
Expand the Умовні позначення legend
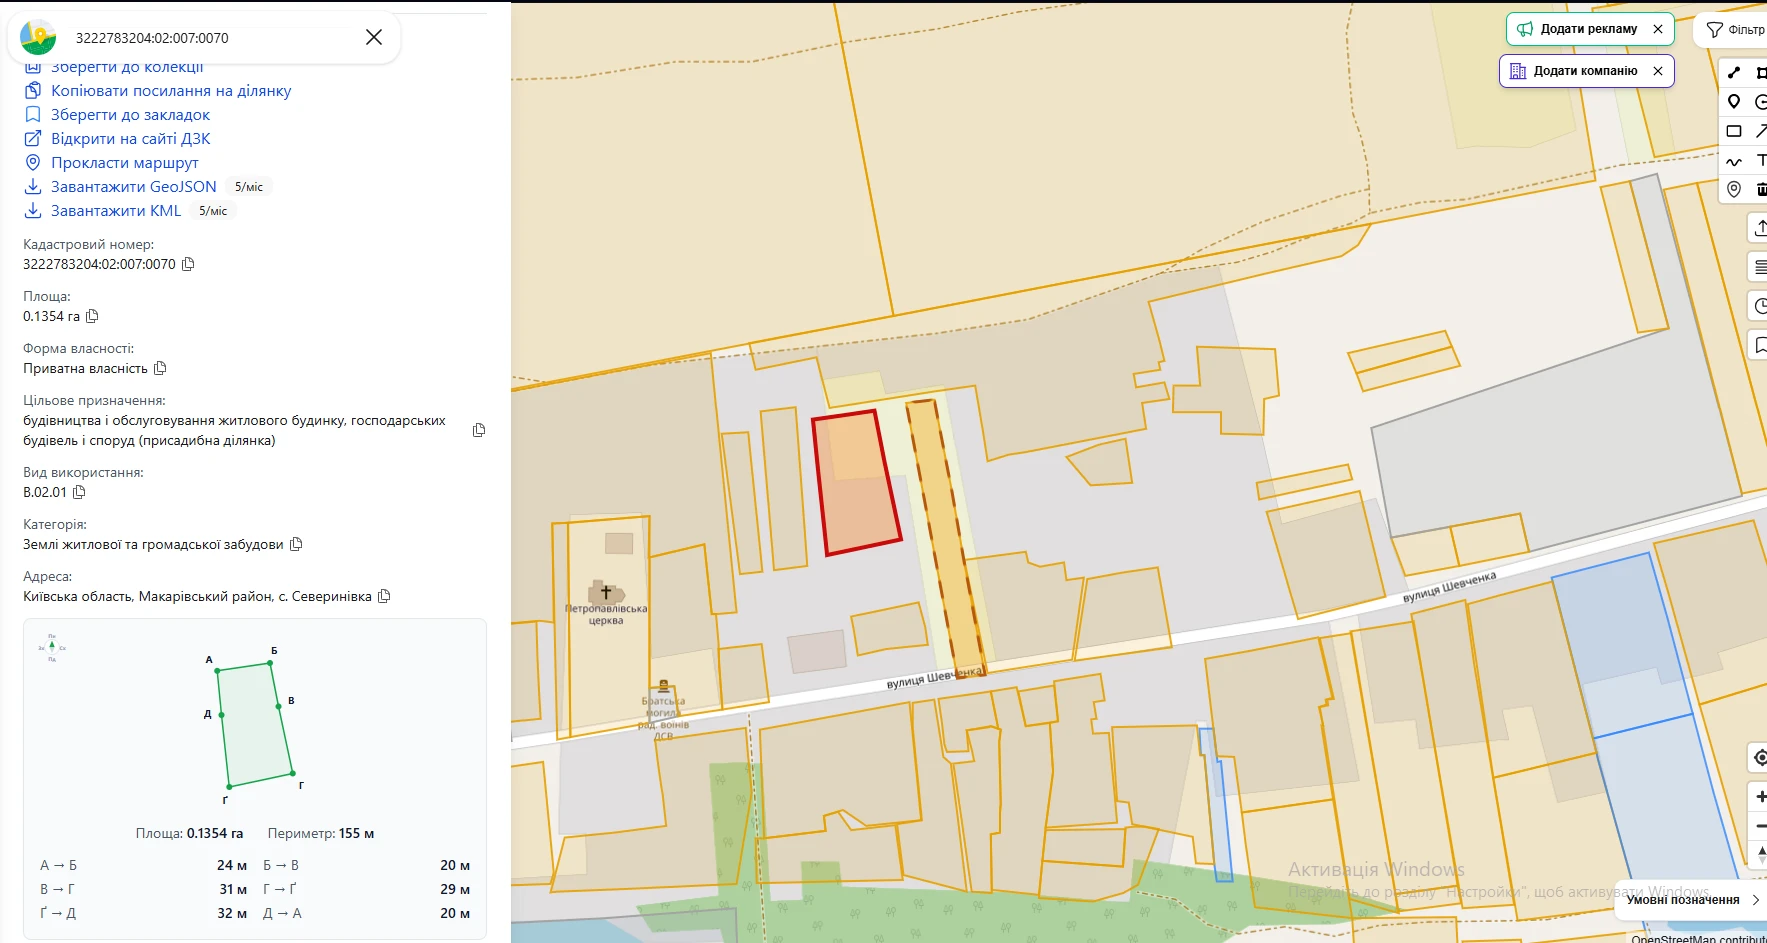(1691, 900)
